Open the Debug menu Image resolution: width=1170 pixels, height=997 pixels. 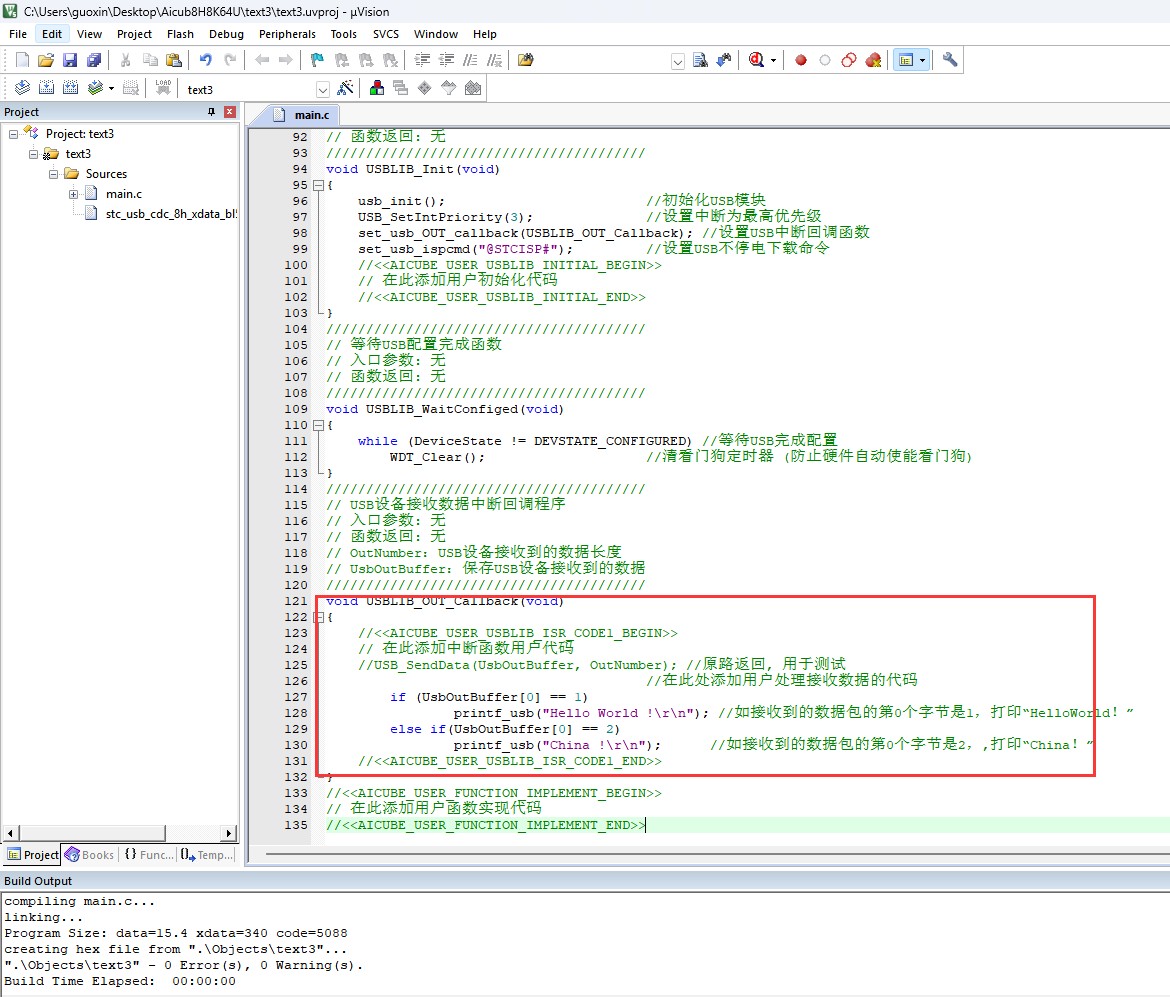click(226, 34)
